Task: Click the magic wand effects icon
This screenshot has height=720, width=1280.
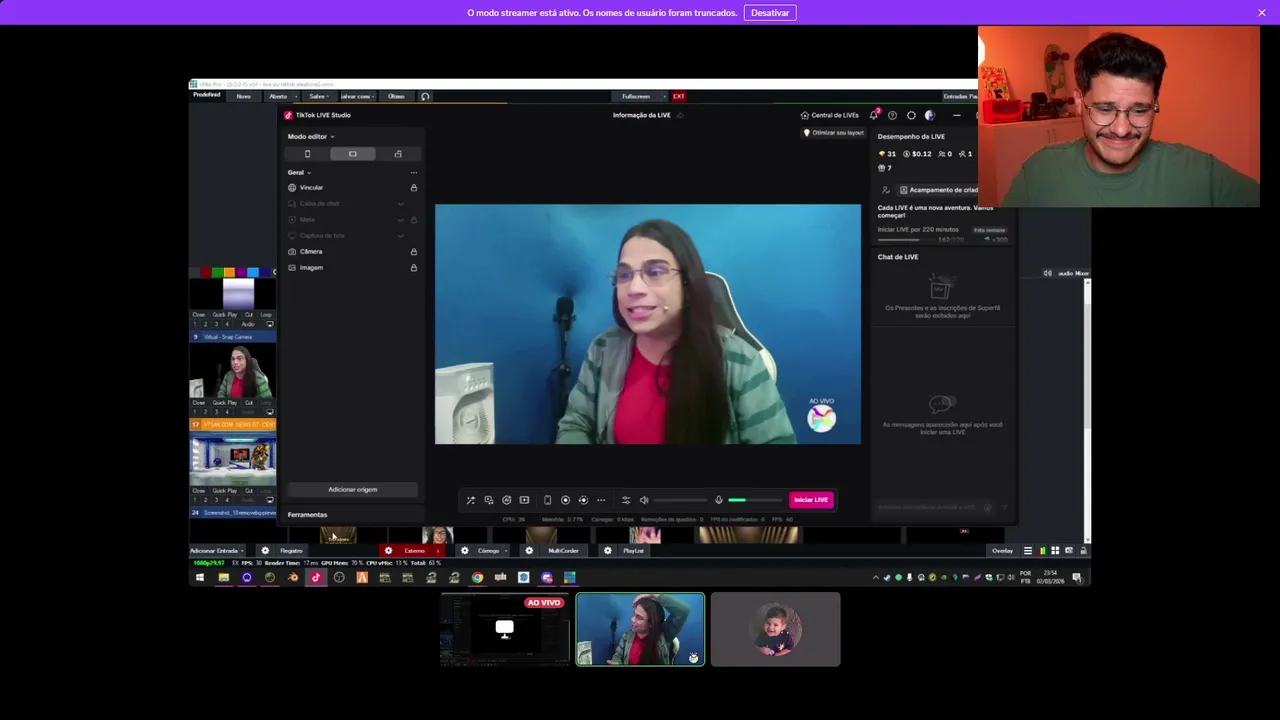Action: (x=470, y=500)
